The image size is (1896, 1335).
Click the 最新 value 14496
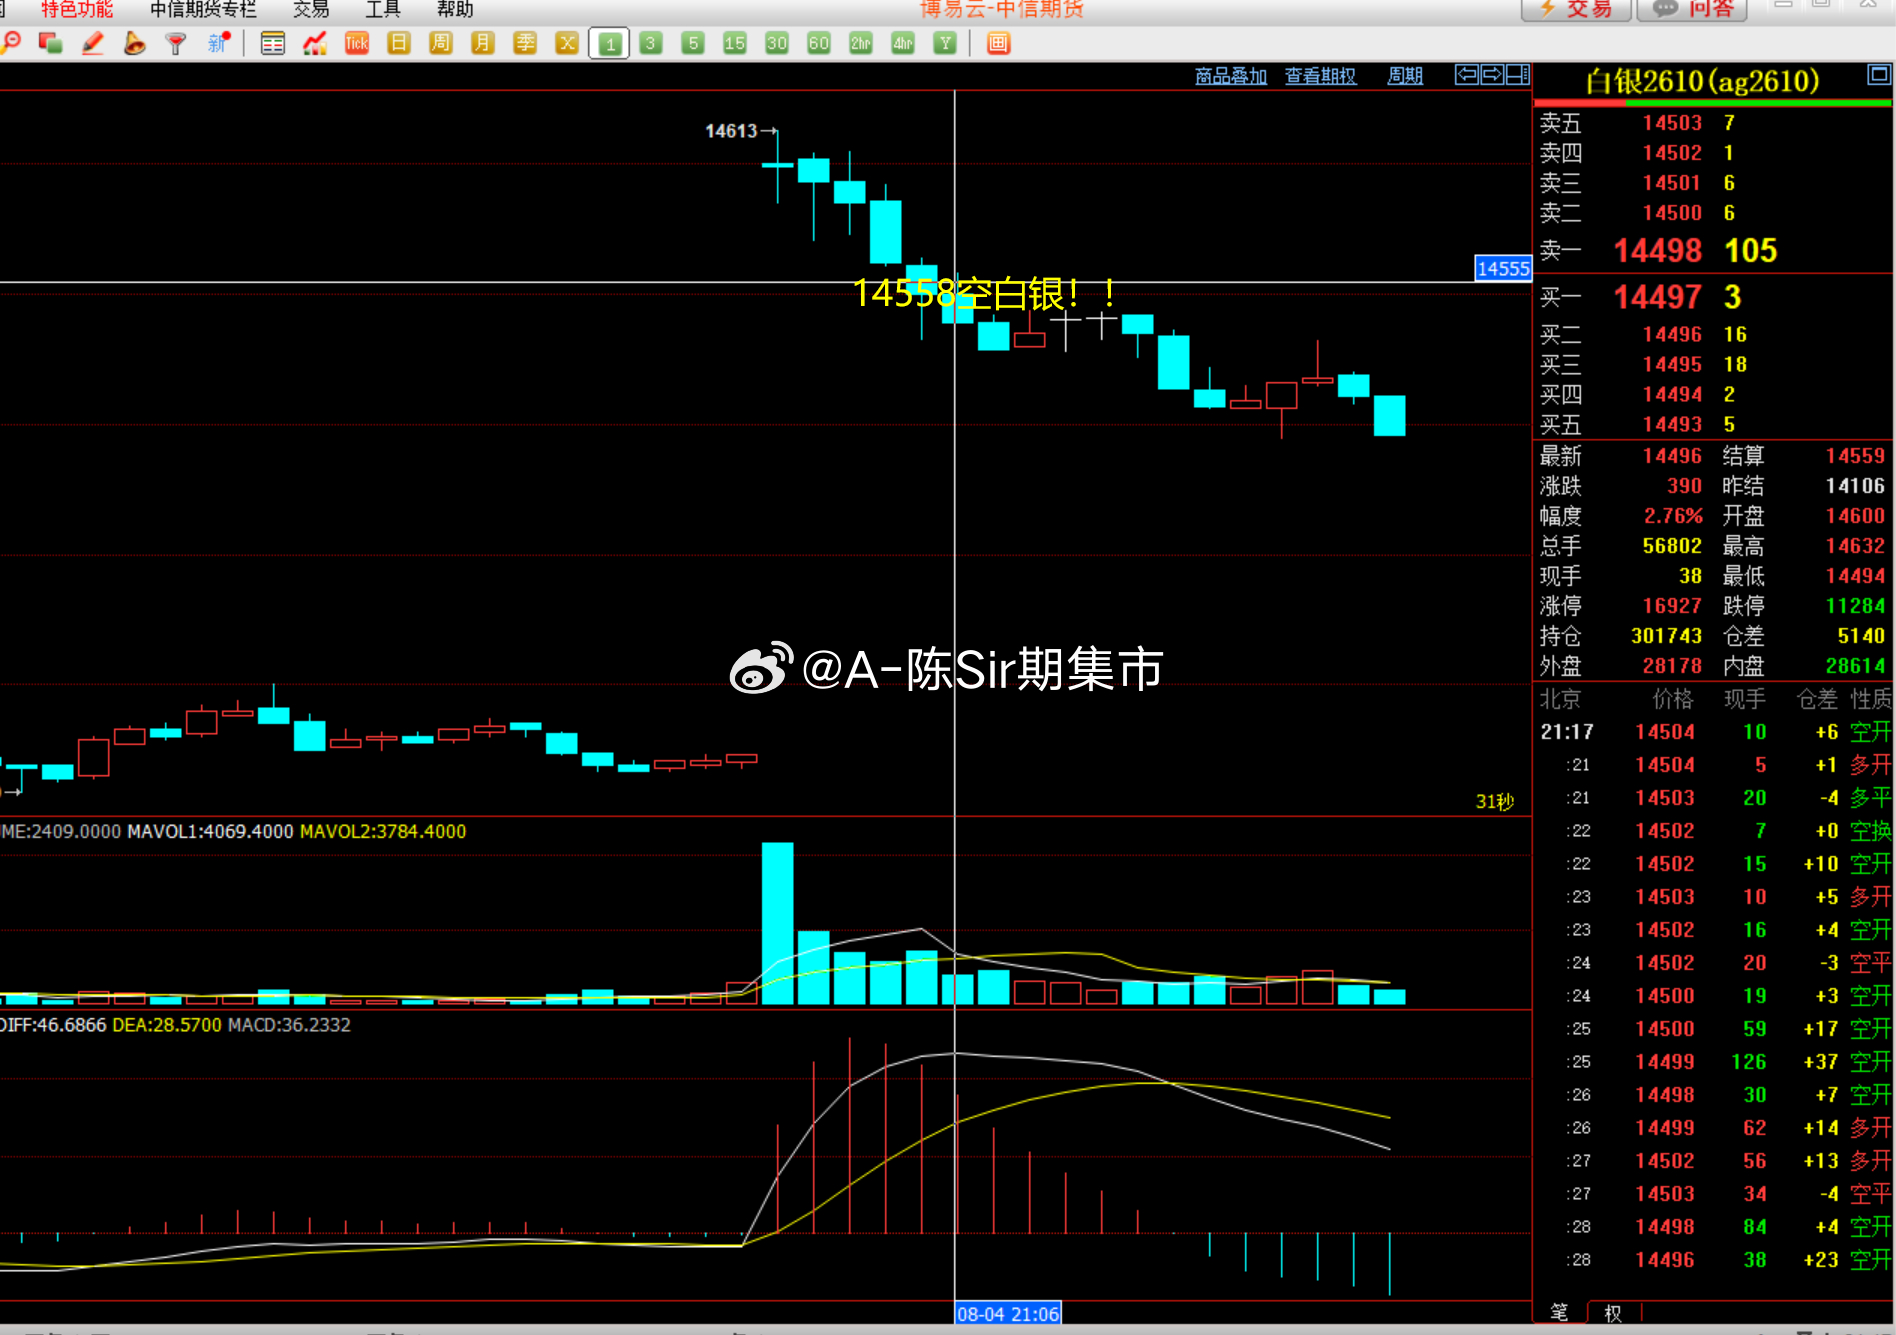click(1672, 456)
